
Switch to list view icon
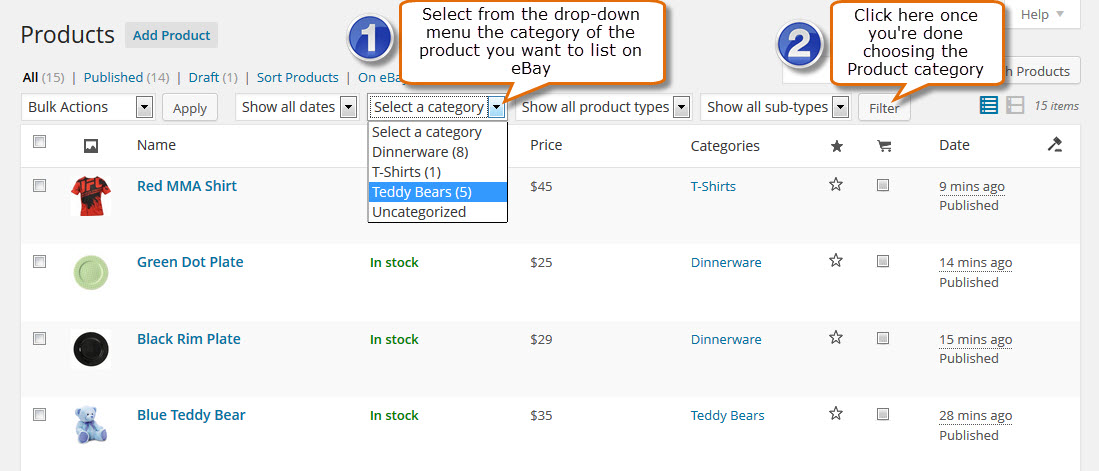988,106
